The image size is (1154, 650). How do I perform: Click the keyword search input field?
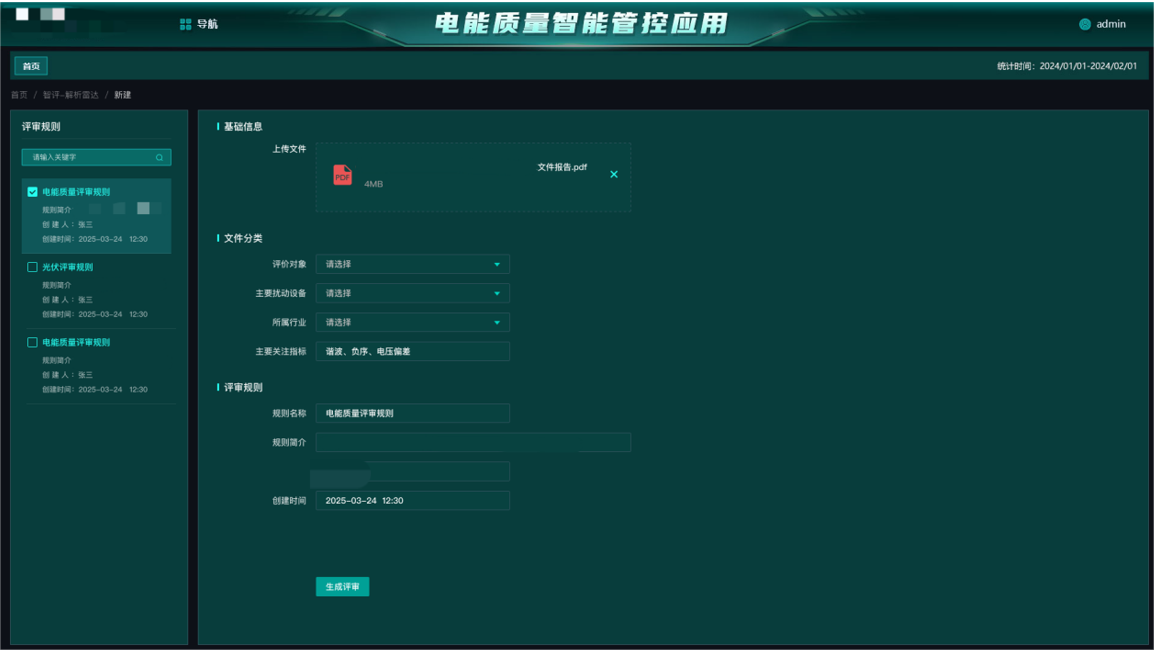(90, 157)
